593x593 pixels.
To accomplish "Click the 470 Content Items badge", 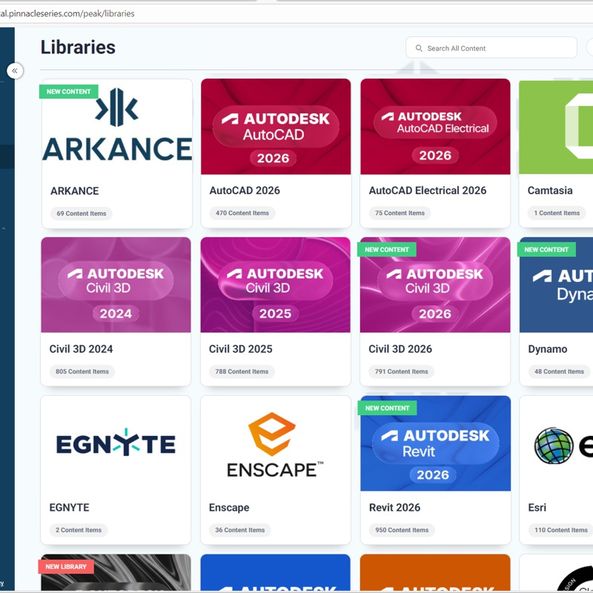I will tap(242, 213).
